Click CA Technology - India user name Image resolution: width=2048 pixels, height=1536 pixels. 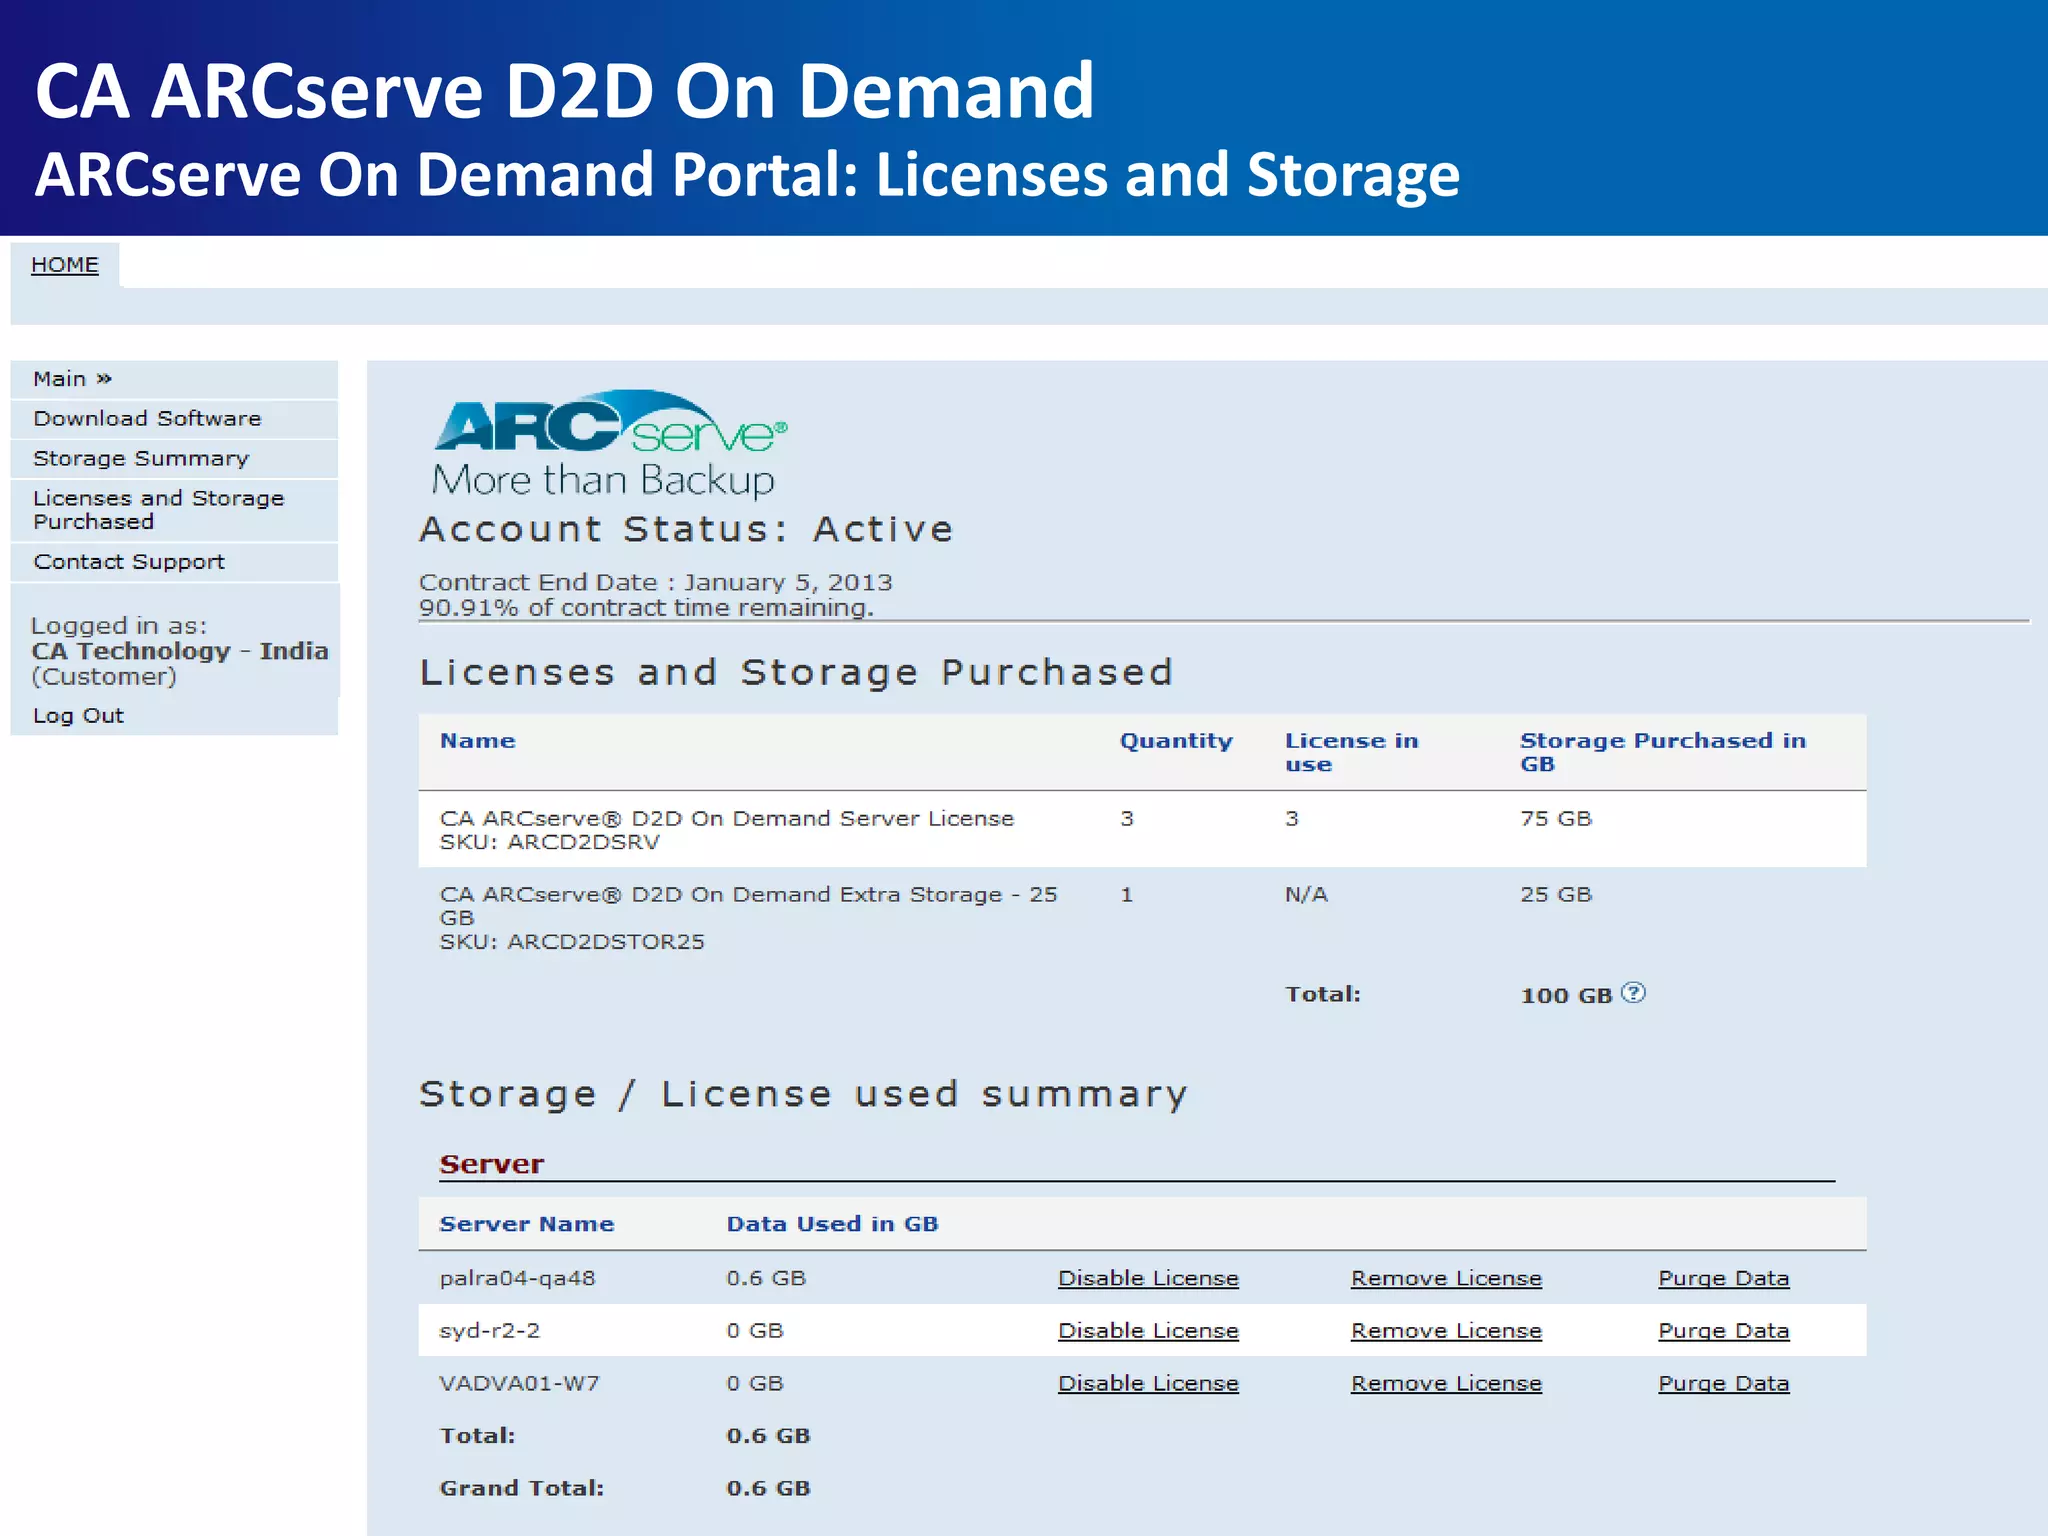point(180,651)
